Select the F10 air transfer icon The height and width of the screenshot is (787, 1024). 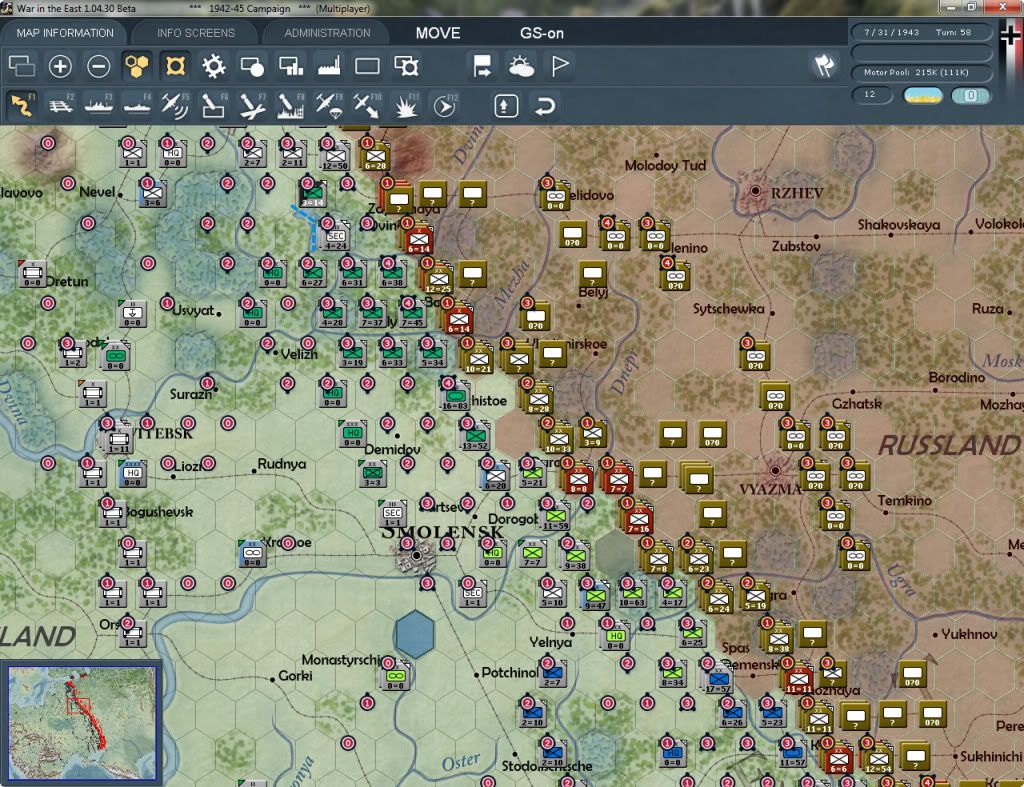tap(367, 105)
